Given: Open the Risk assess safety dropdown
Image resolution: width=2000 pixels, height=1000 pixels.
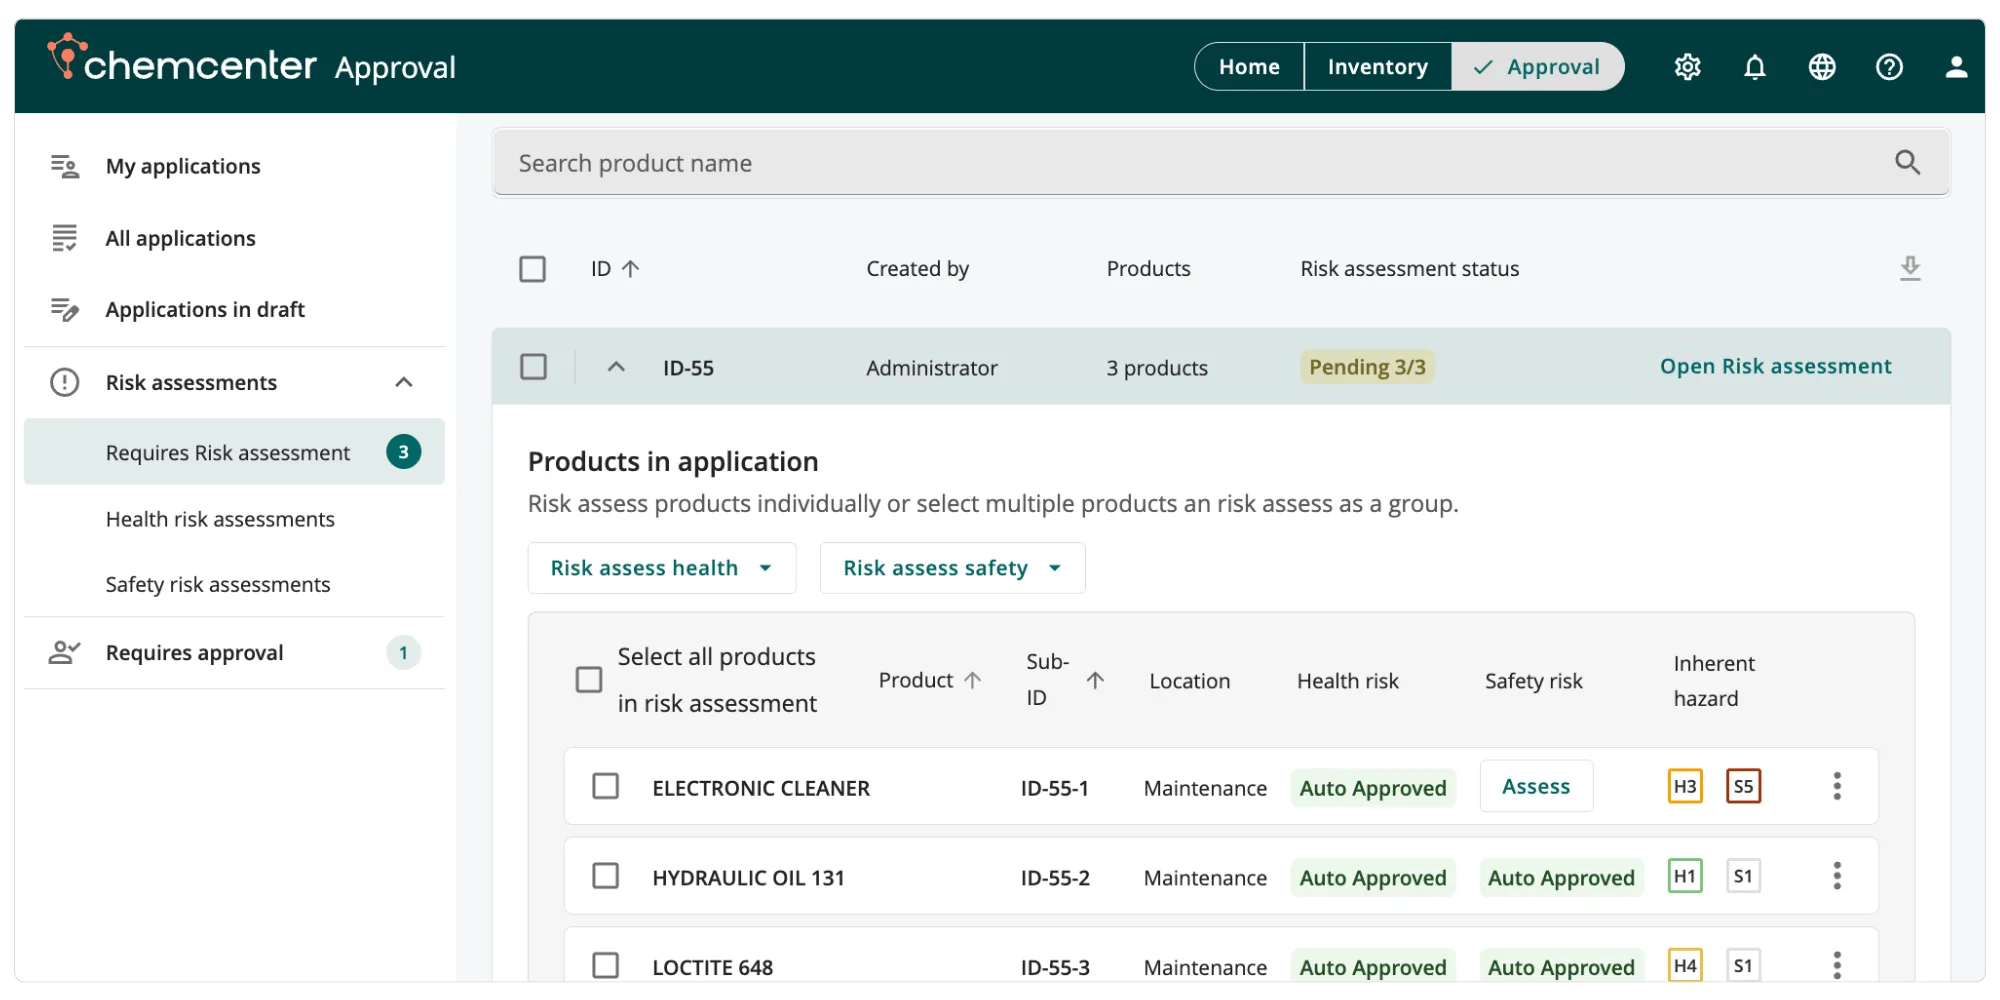Looking at the screenshot, I should 953,568.
